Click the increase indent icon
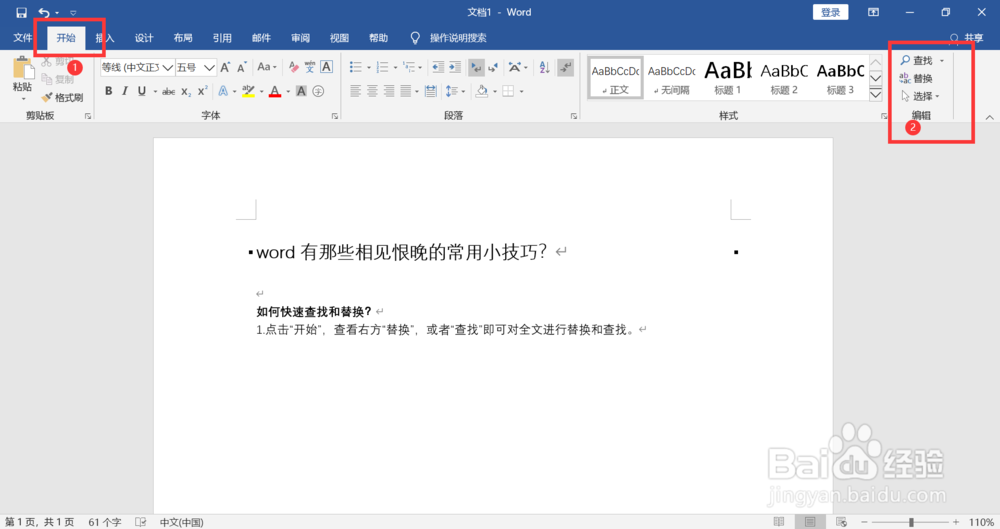Image resolution: width=1000 pixels, height=529 pixels. 455,67
